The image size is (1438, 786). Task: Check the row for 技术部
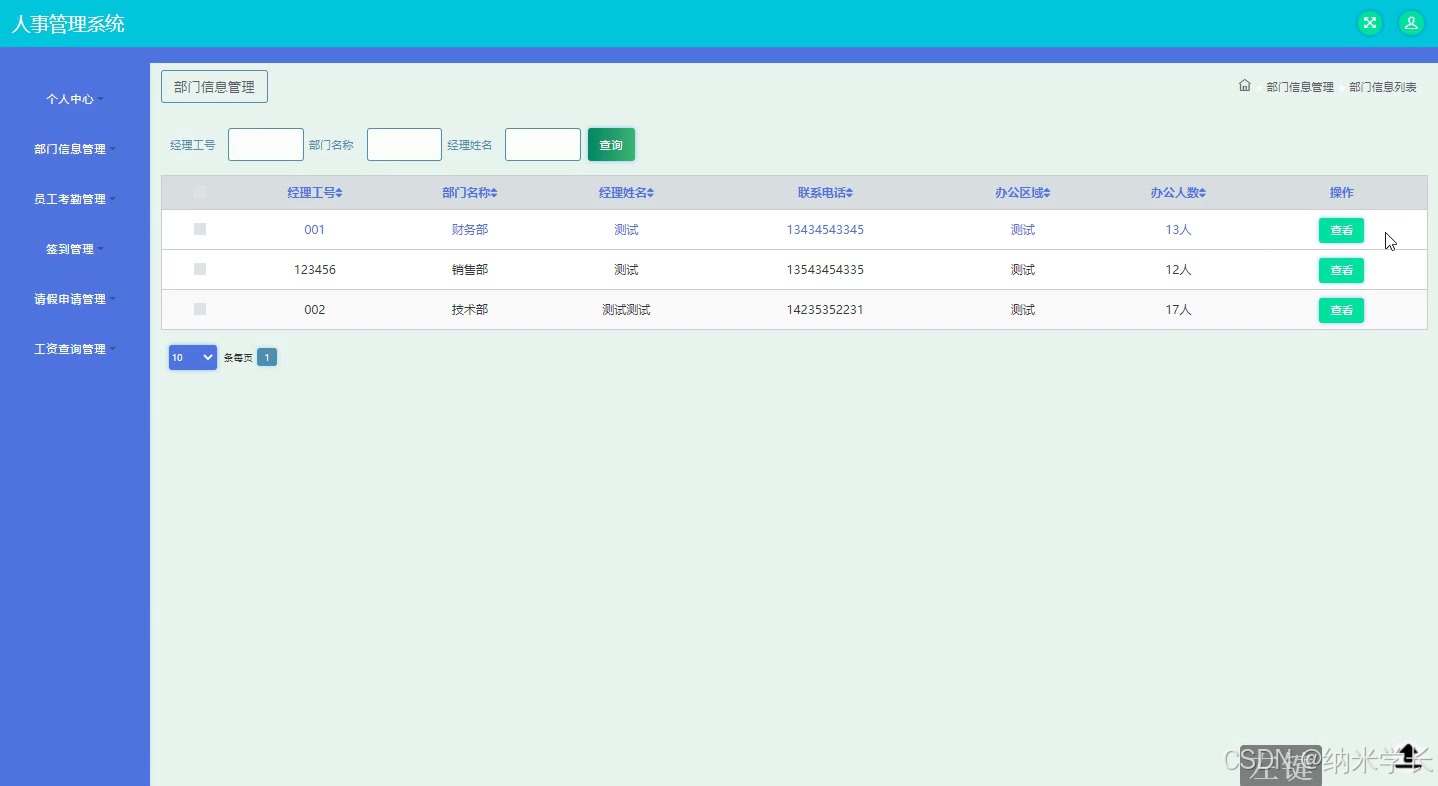click(200, 309)
